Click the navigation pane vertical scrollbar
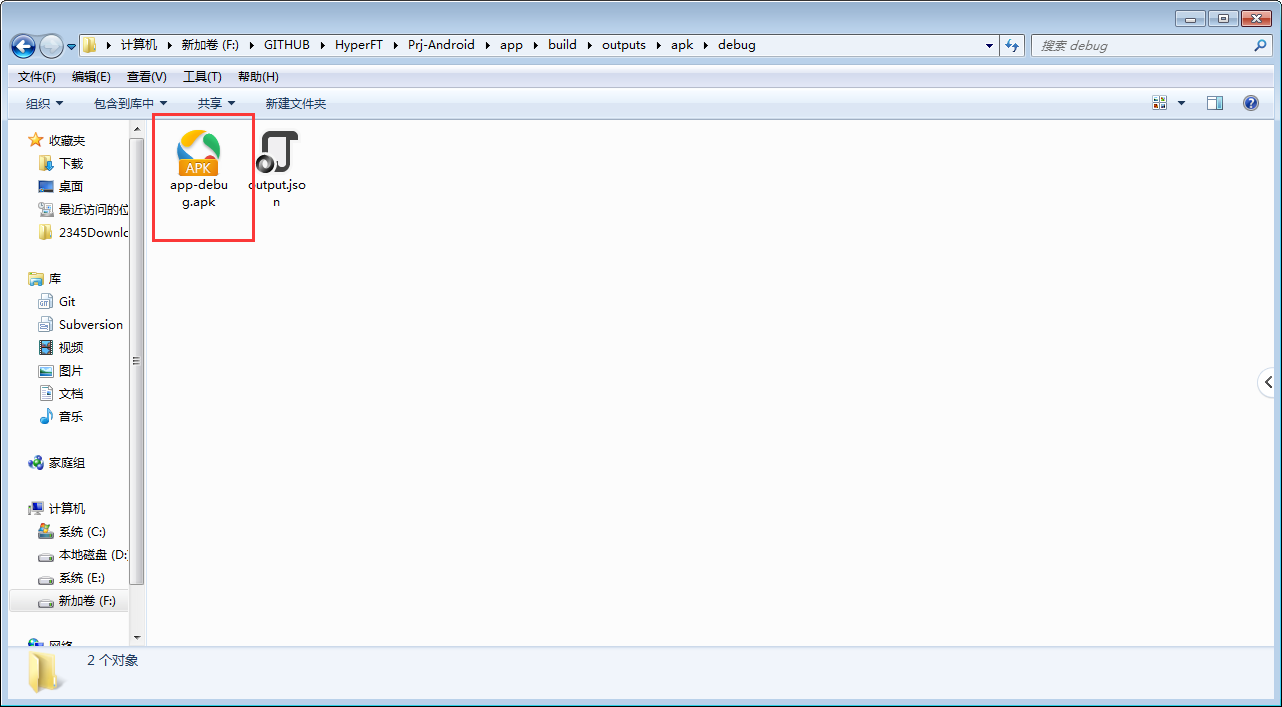 138,360
